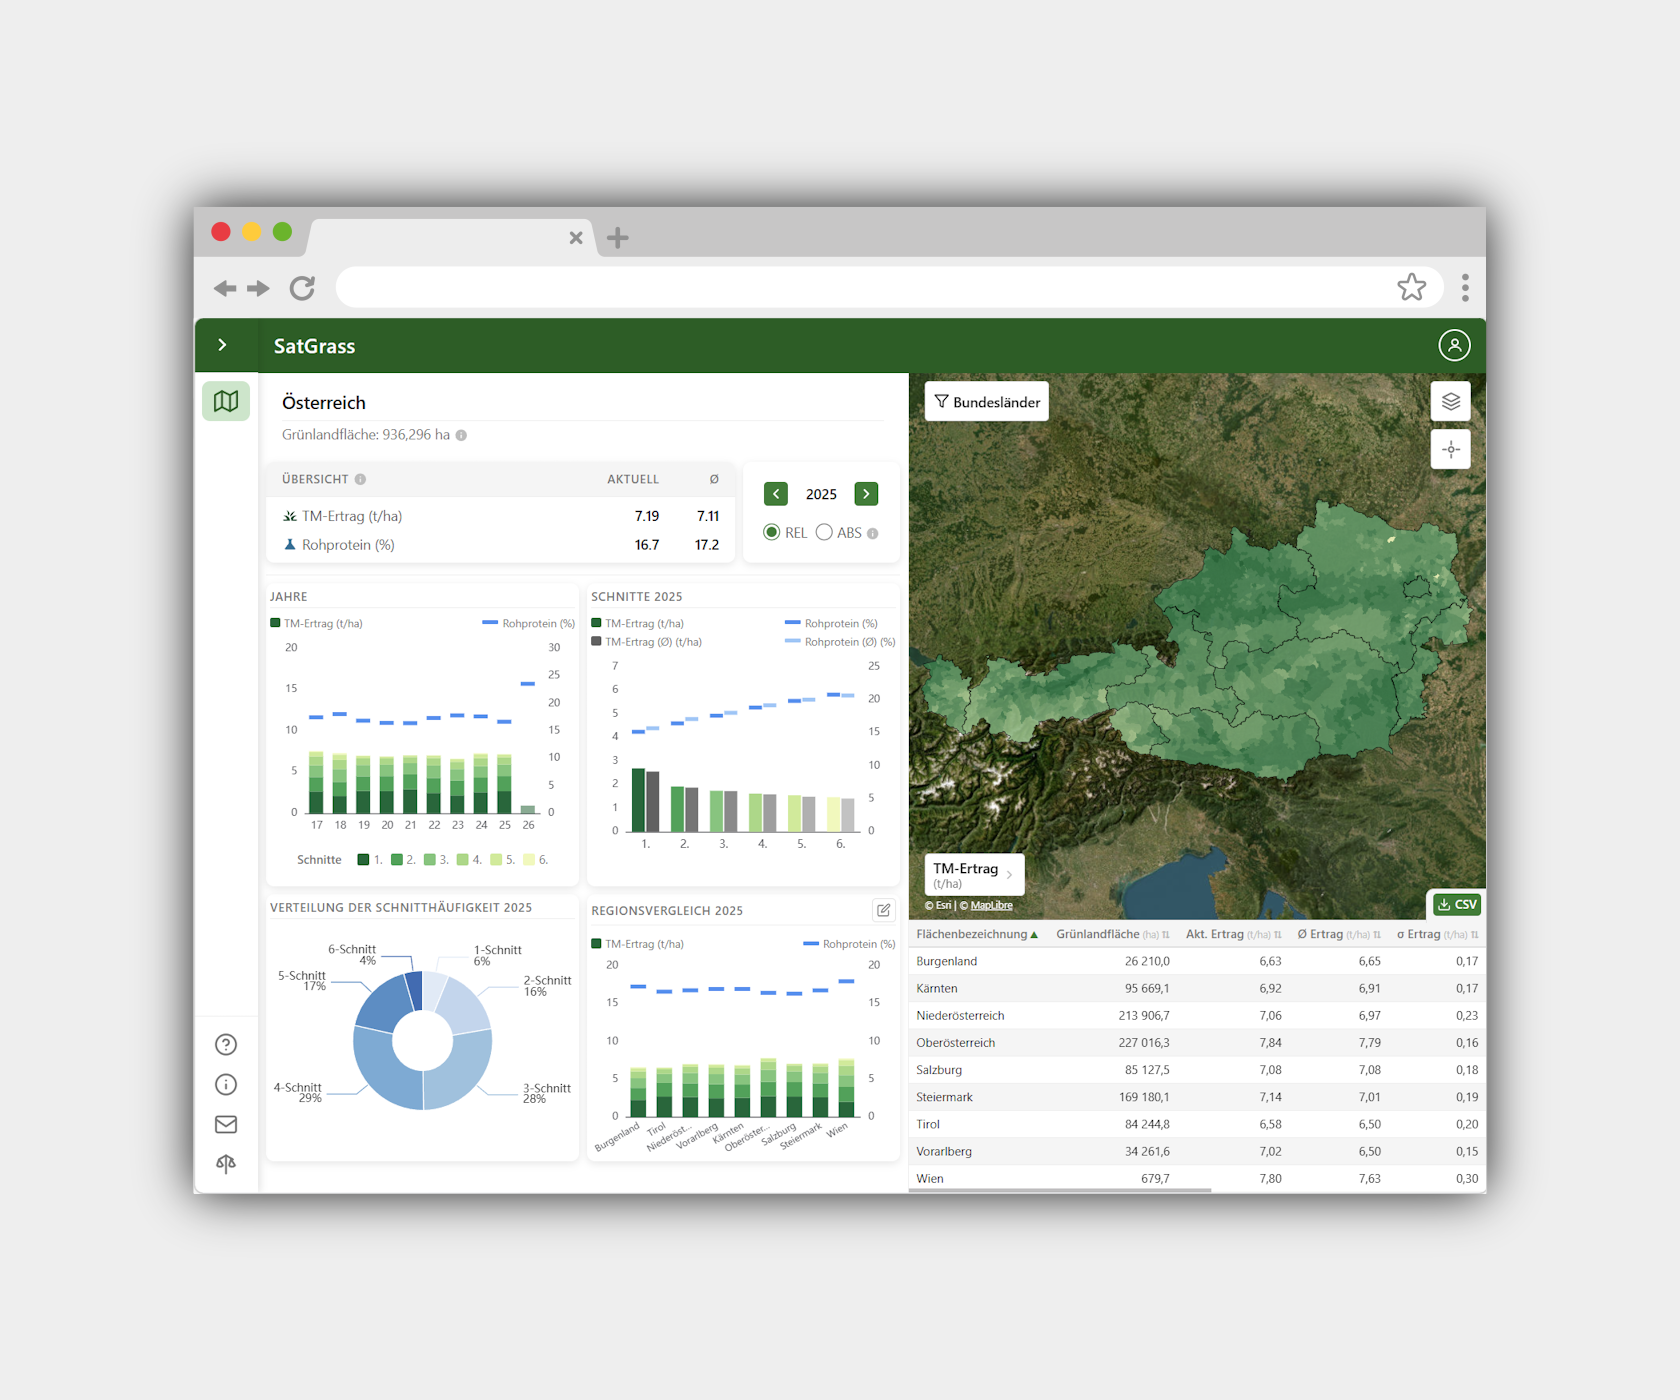Open the contact mail icon

[226, 1124]
